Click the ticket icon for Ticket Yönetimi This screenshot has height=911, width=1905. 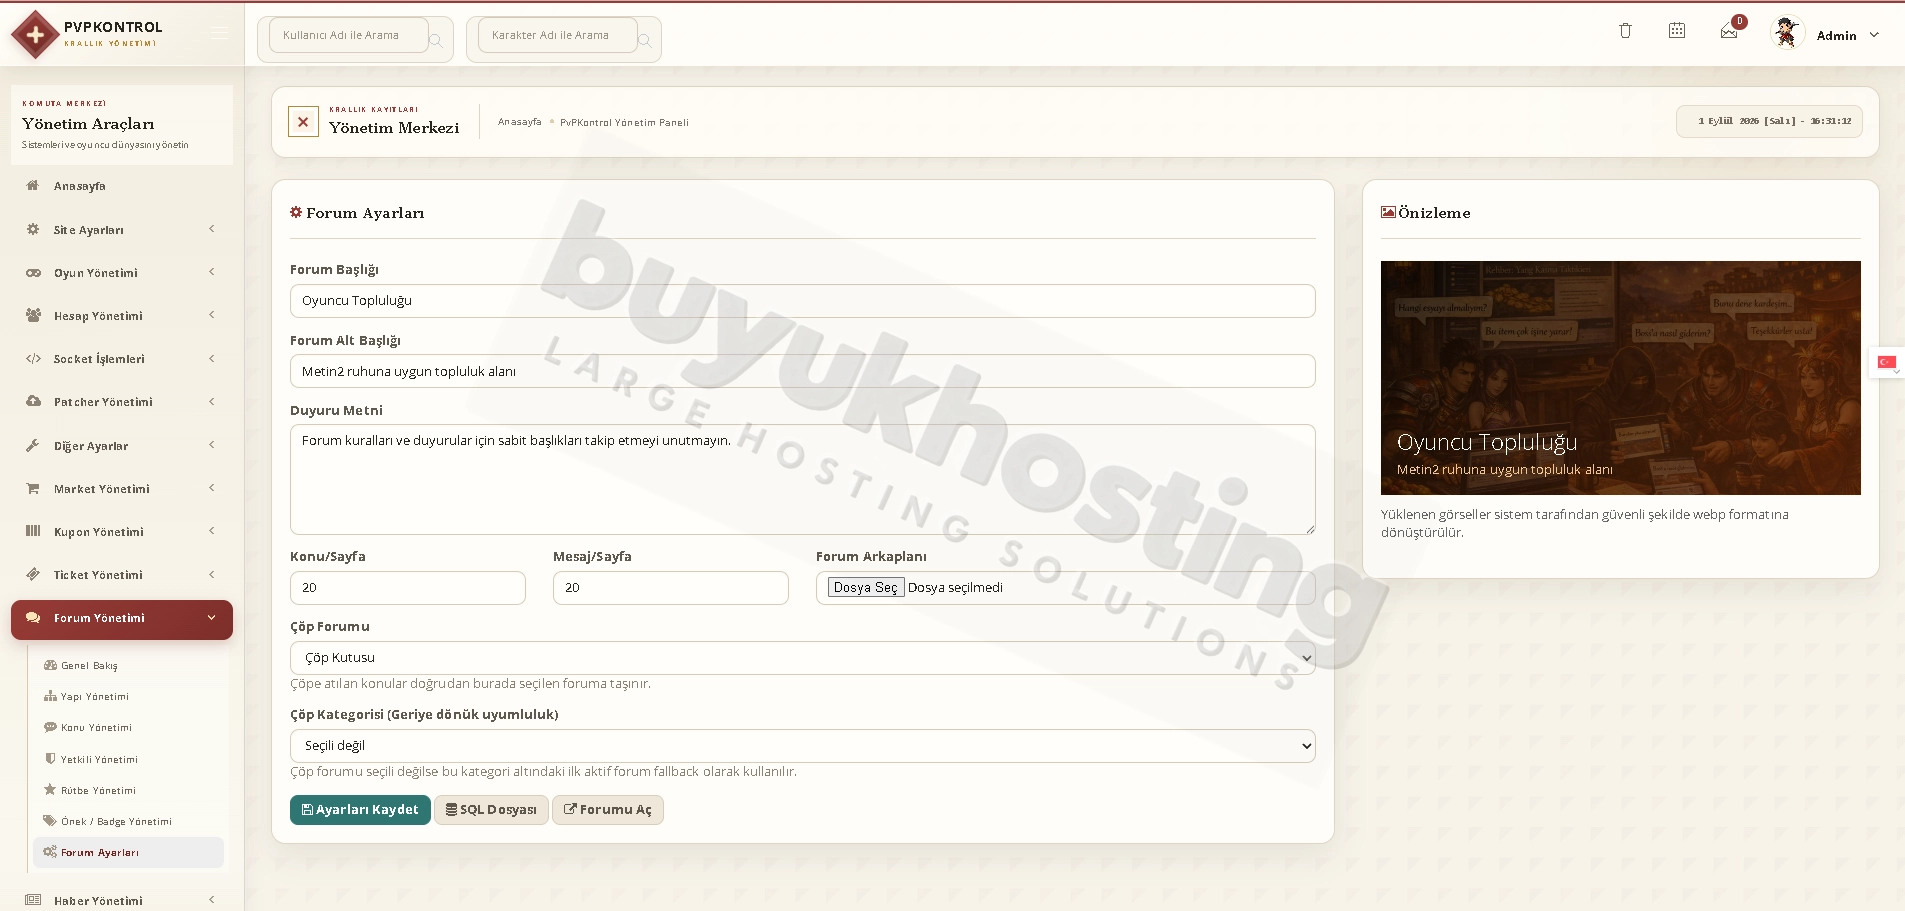[33, 574]
